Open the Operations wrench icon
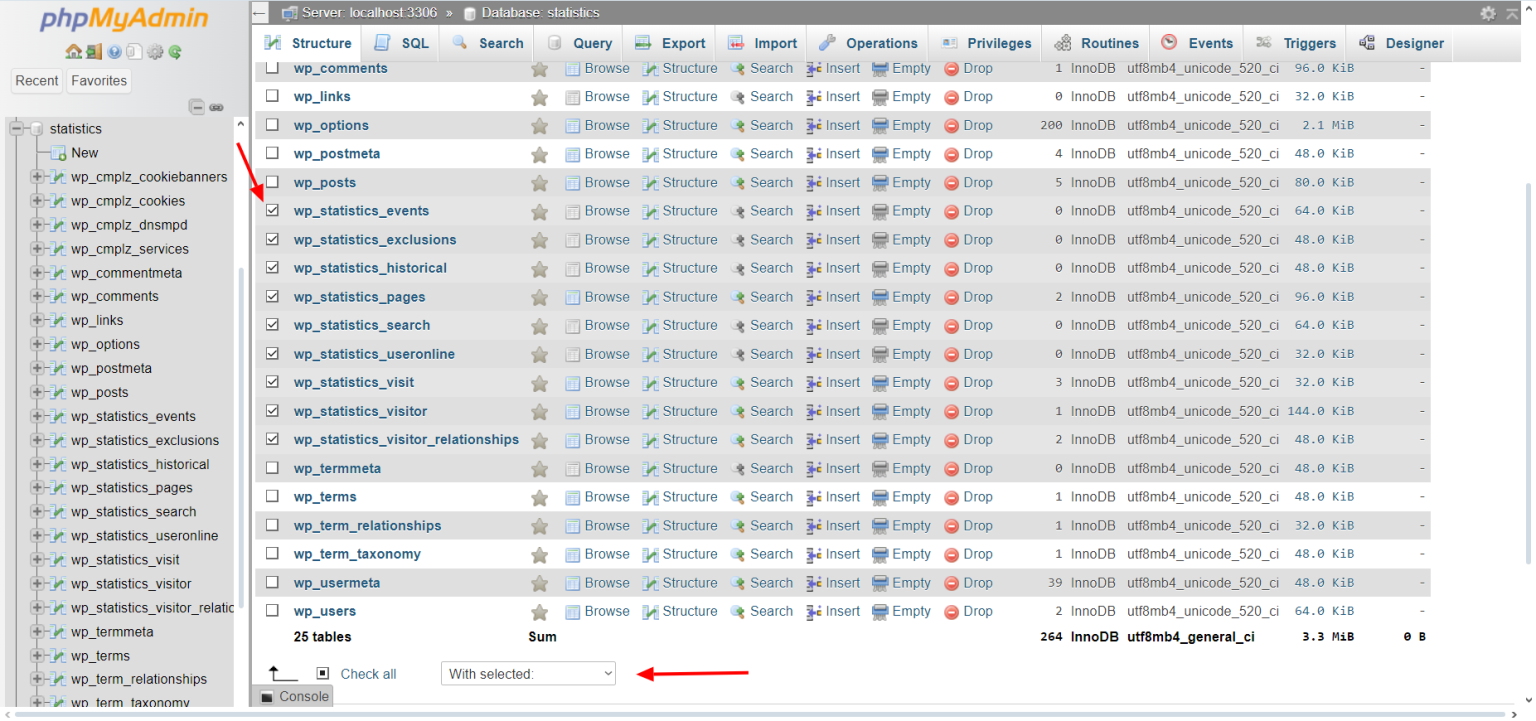The height and width of the screenshot is (721, 1536). pos(826,43)
